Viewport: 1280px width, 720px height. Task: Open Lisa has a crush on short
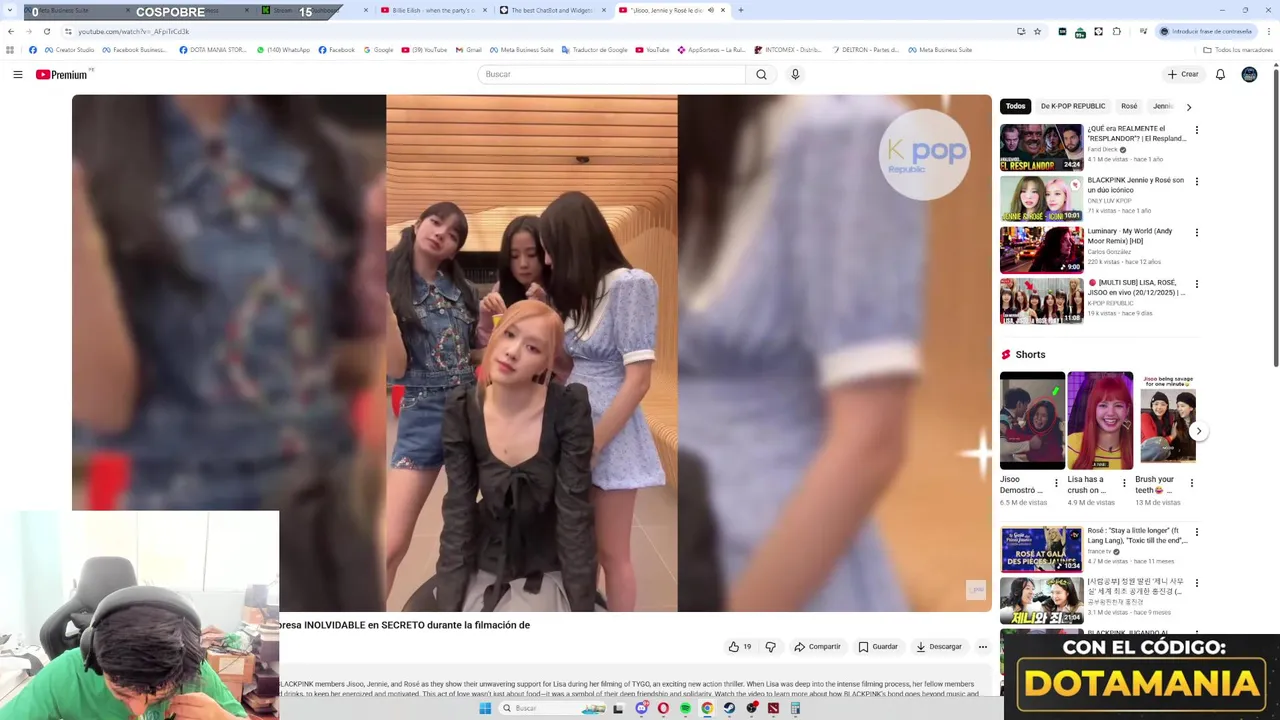[x=1100, y=420]
